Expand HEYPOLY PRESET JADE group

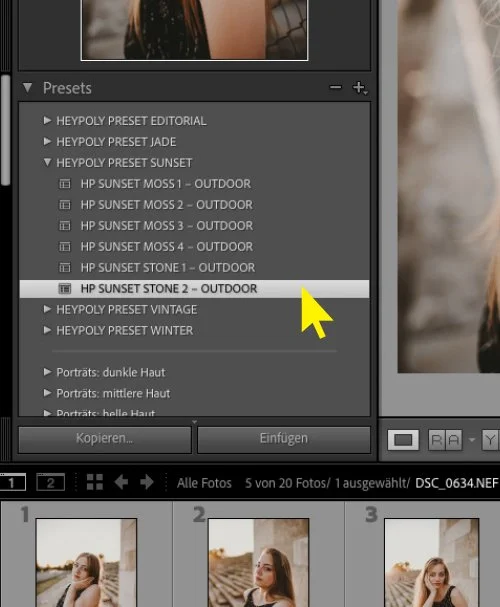pyautogui.click(x=47, y=141)
